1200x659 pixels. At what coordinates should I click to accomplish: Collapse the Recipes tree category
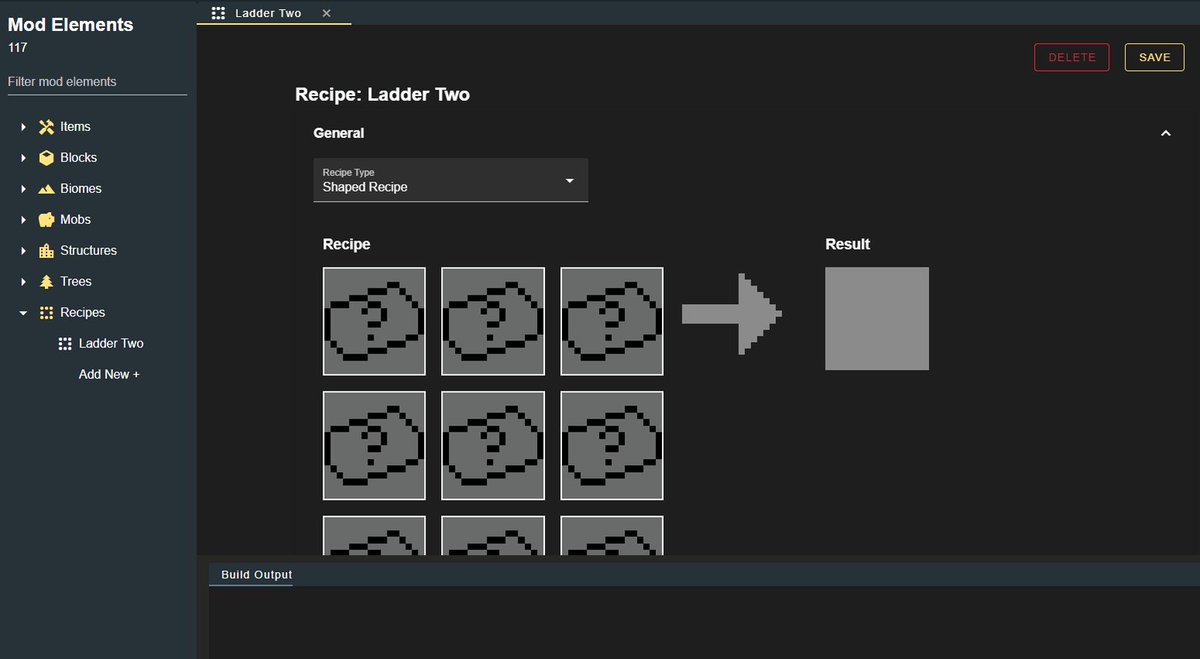click(23, 313)
